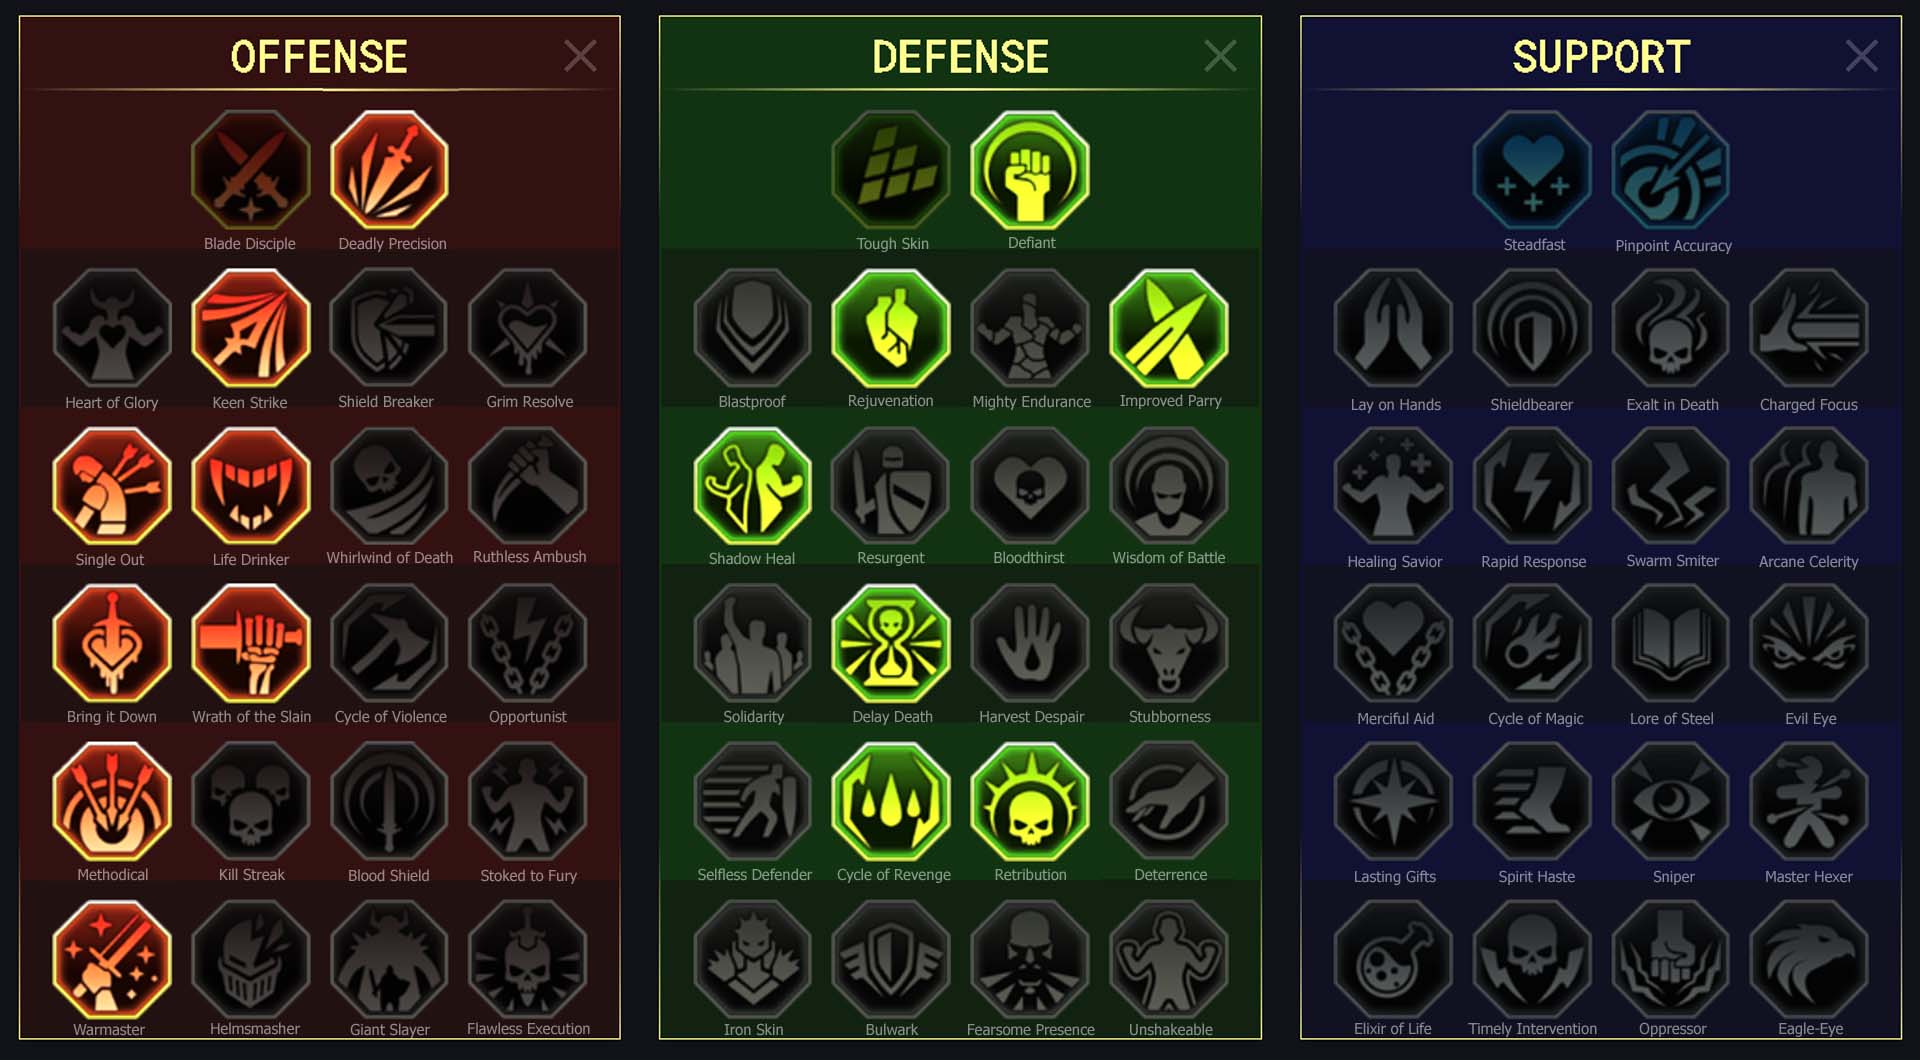Pick the Delay Death hourglass icon
The image size is (1920, 1060).
891,644
